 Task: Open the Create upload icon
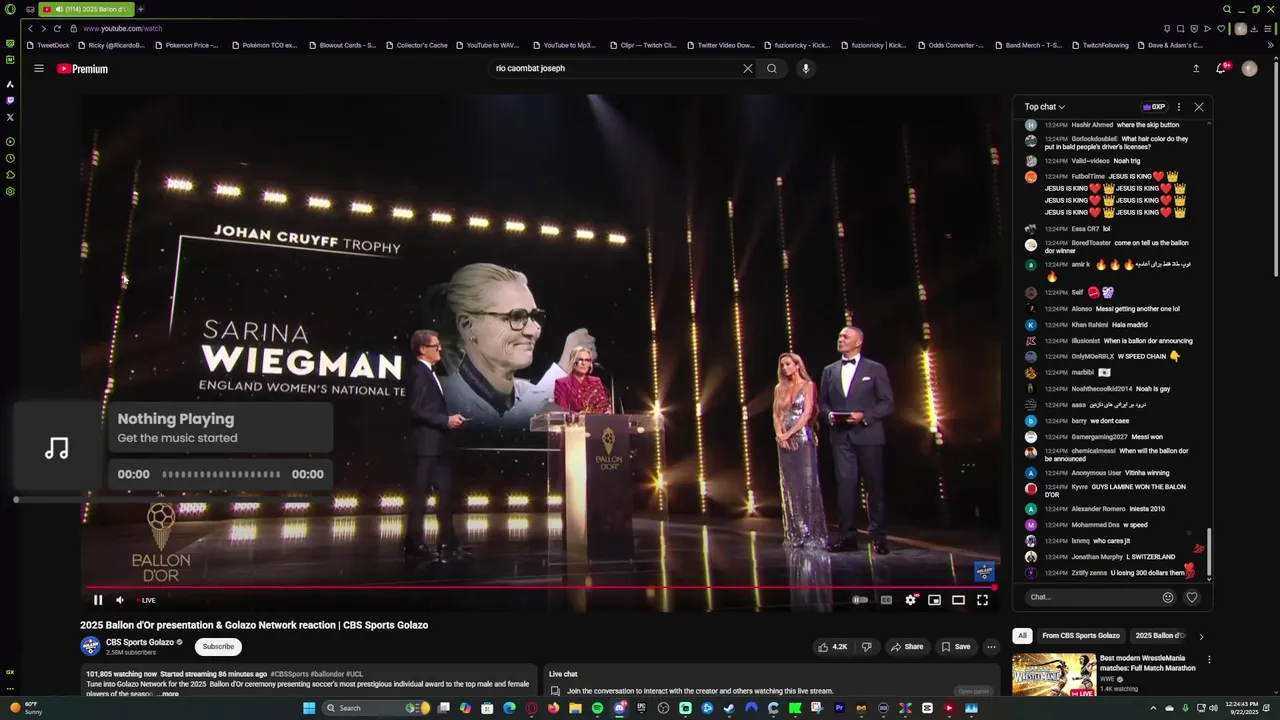click(x=1196, y=68)
